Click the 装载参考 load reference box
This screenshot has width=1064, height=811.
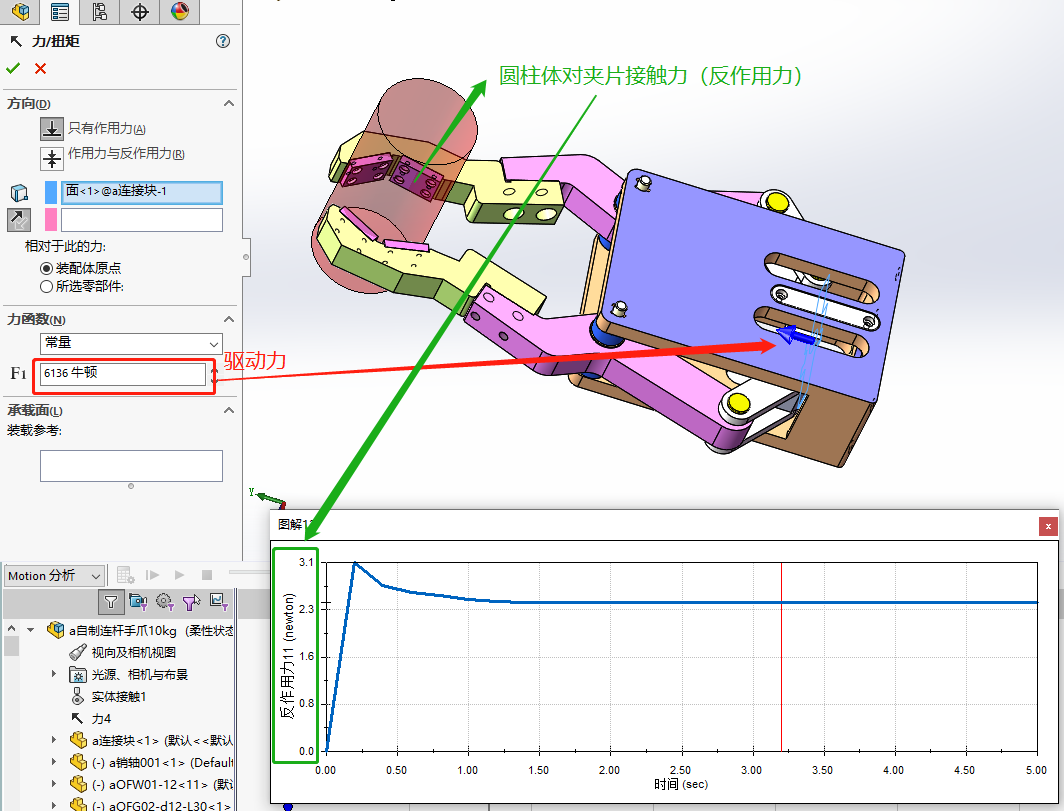(x=131, y=466)
